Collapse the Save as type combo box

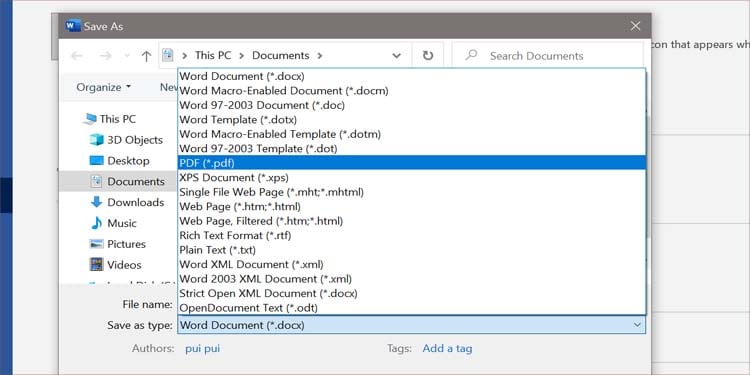click(637, 325)
